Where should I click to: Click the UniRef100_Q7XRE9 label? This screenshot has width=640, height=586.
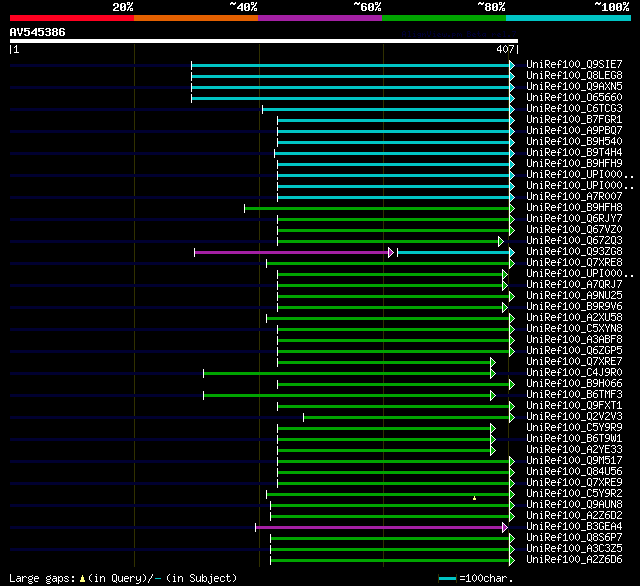point(574,483)
